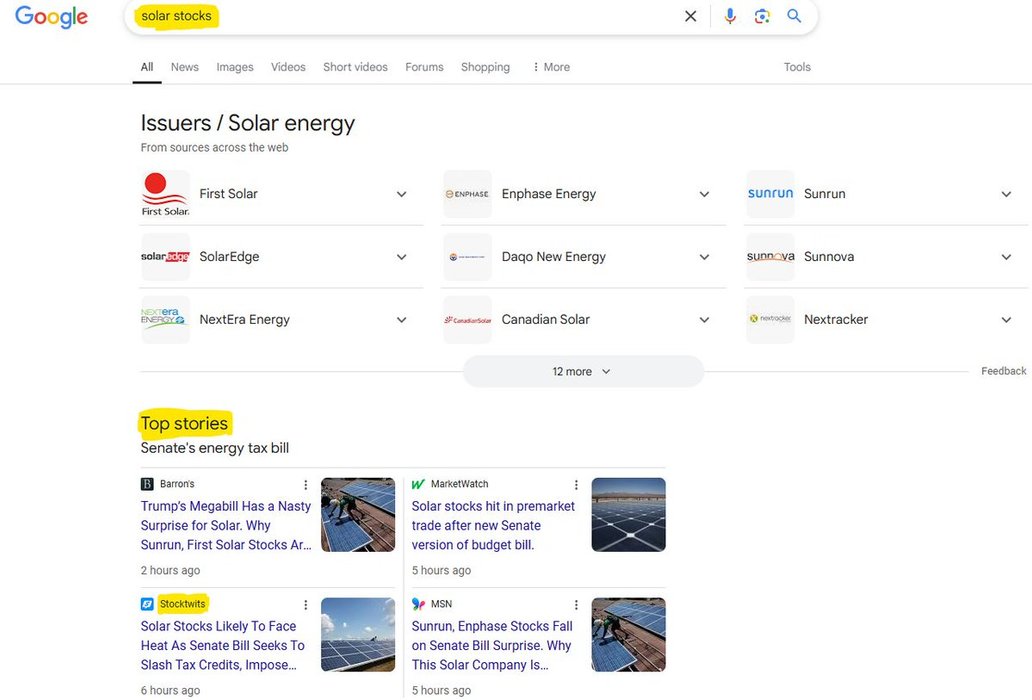The width and height of the screenshot is (1032, 700).
Task: Clear the search box with the X icon
Action: pos(690,16)
